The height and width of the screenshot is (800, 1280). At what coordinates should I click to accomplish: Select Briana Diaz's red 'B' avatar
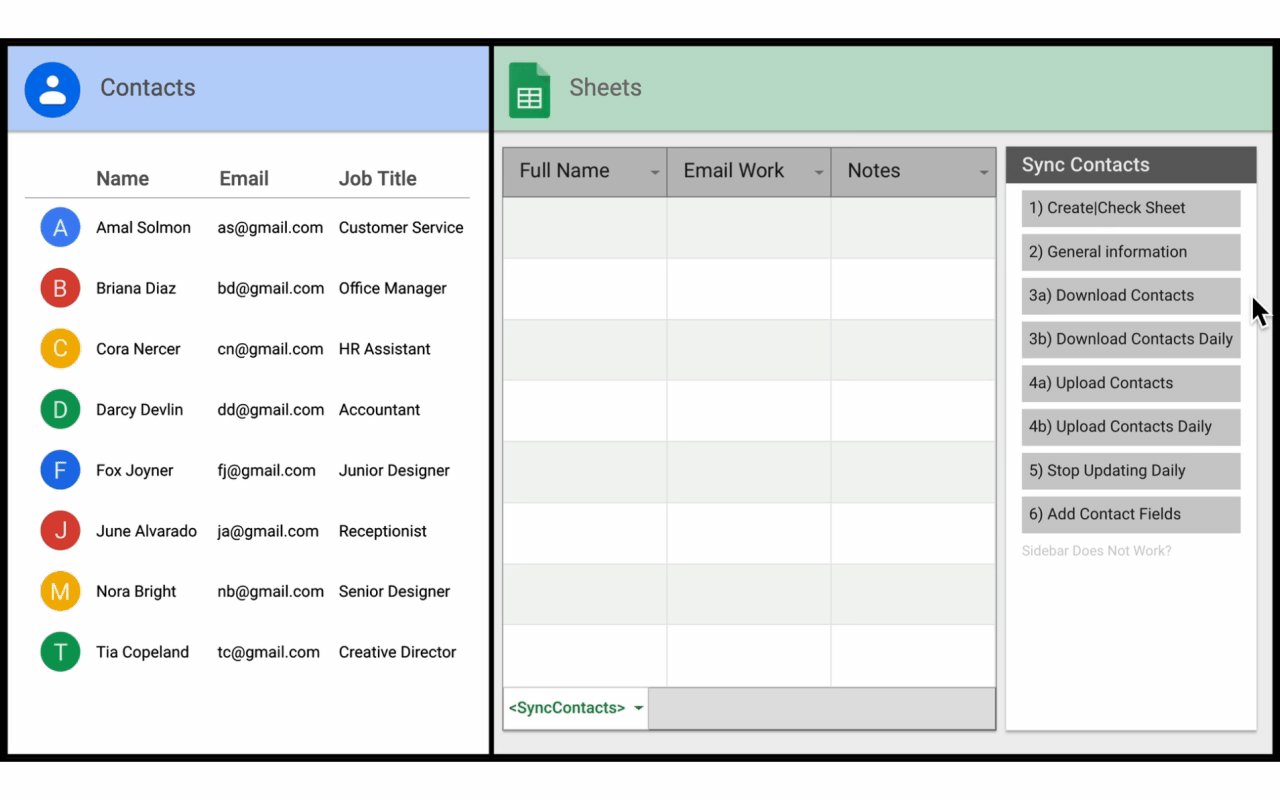coord(60,289)
